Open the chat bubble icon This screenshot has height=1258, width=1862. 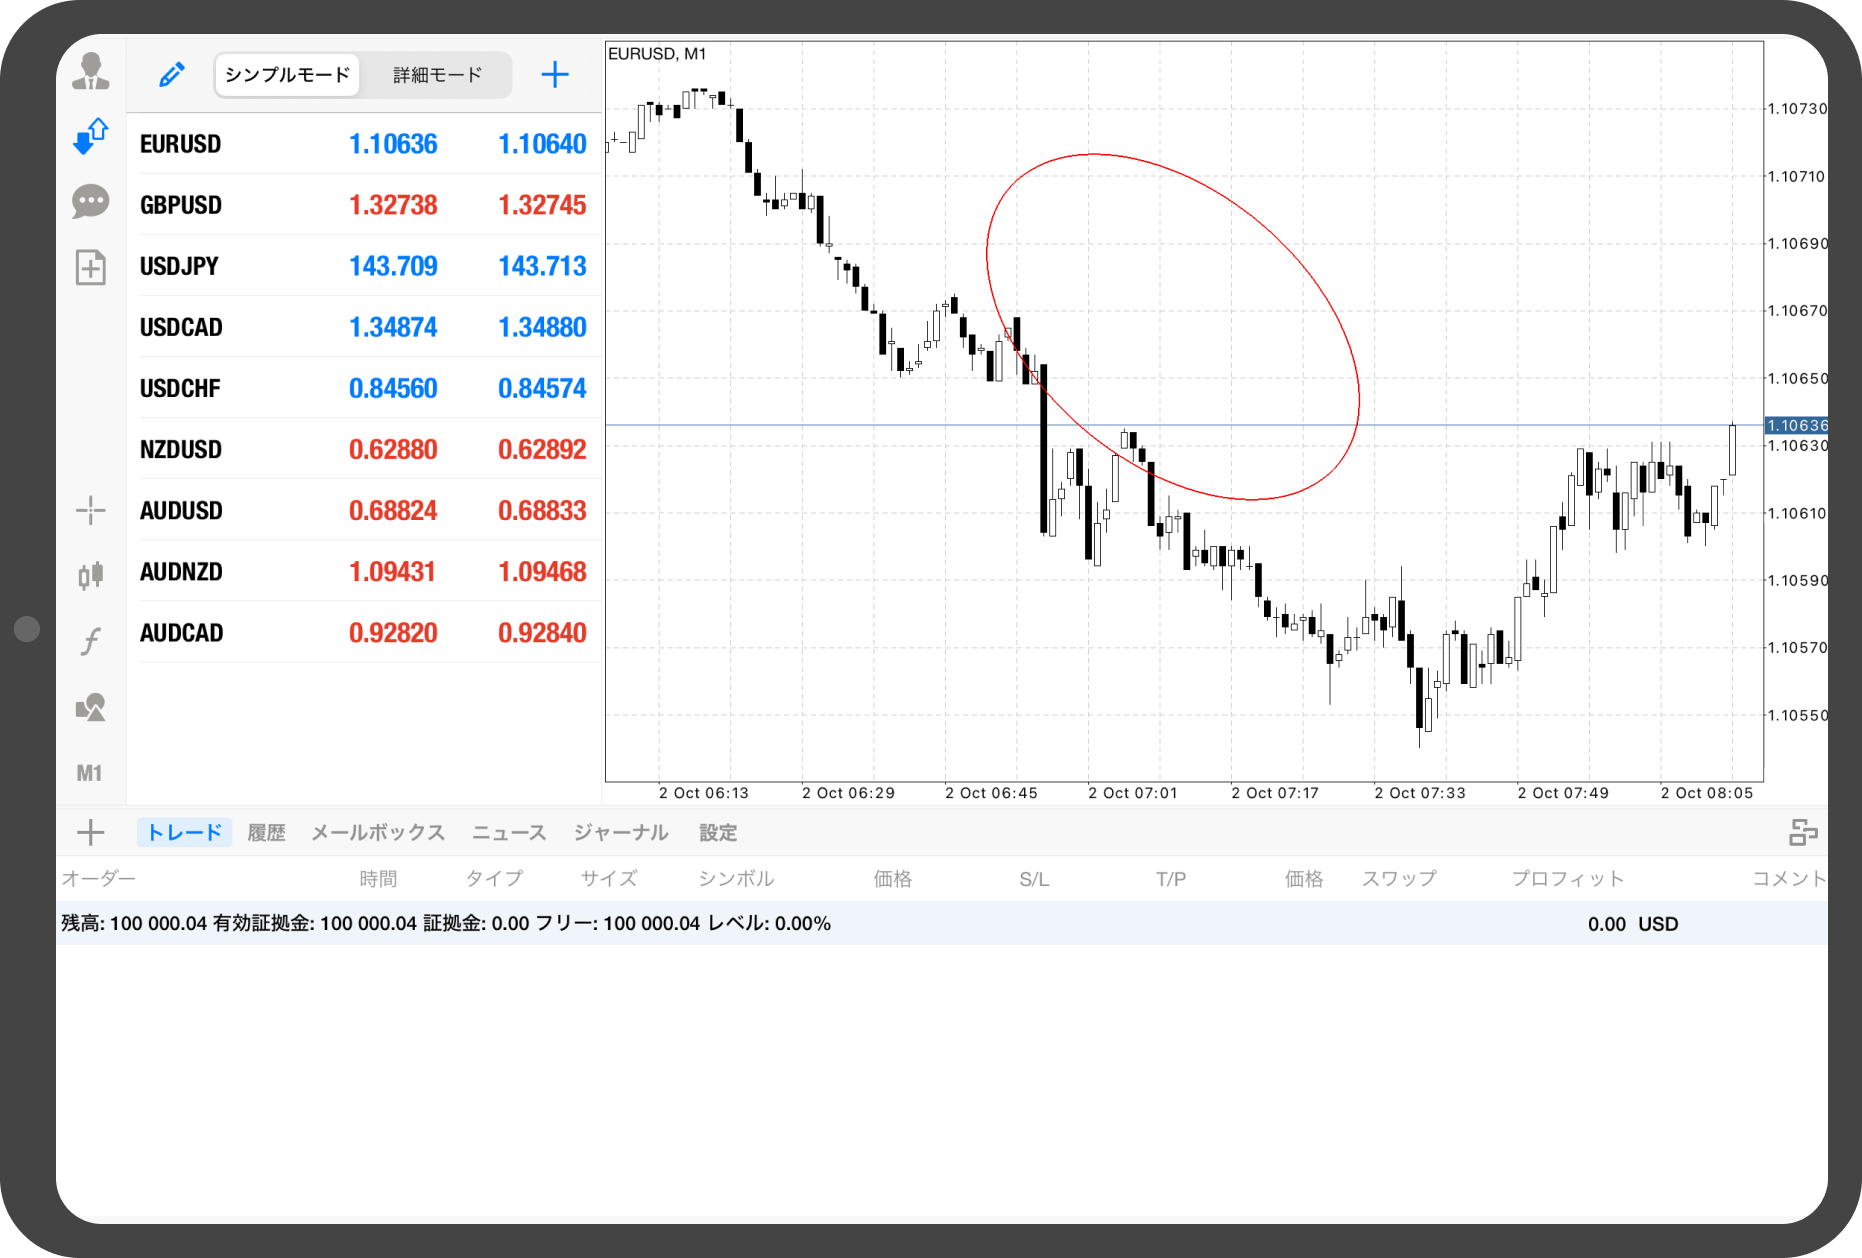click(91, 201)
